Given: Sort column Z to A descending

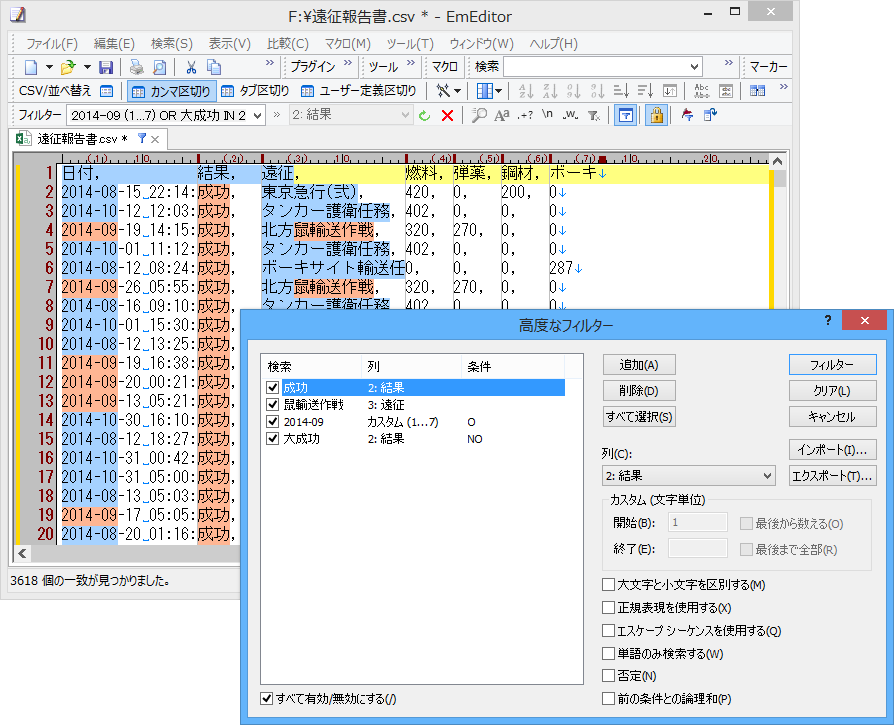Looking at the screenshot, I should pyautogui.click(x=550, y=91).
